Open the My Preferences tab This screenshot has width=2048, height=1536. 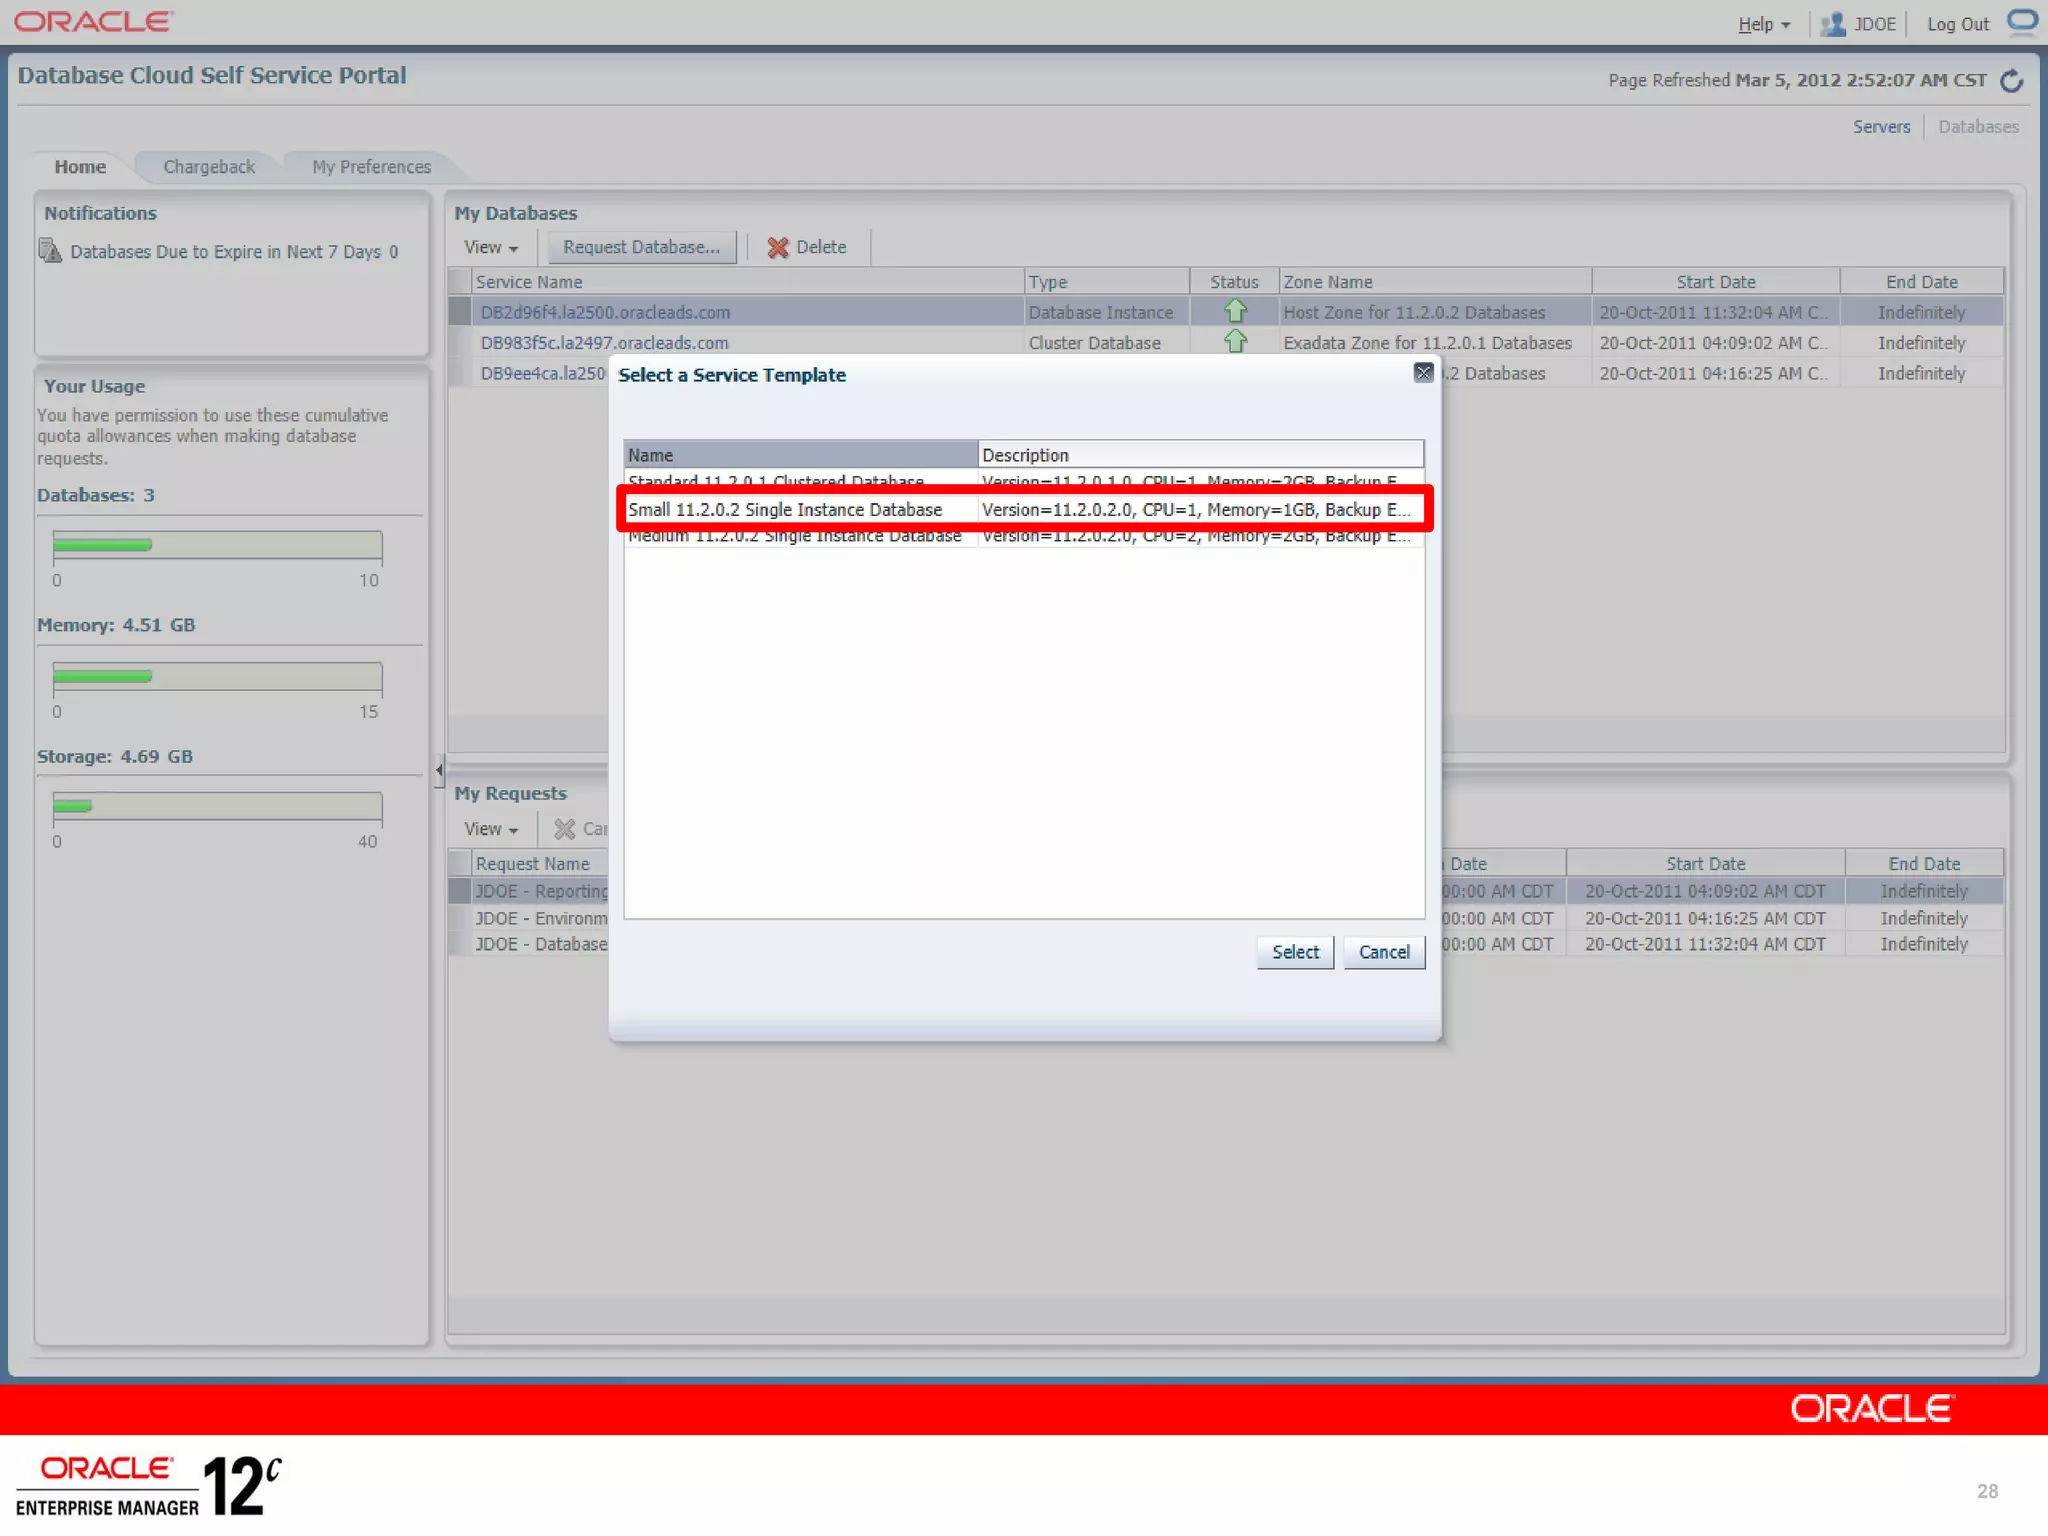[x=371, y=167]
